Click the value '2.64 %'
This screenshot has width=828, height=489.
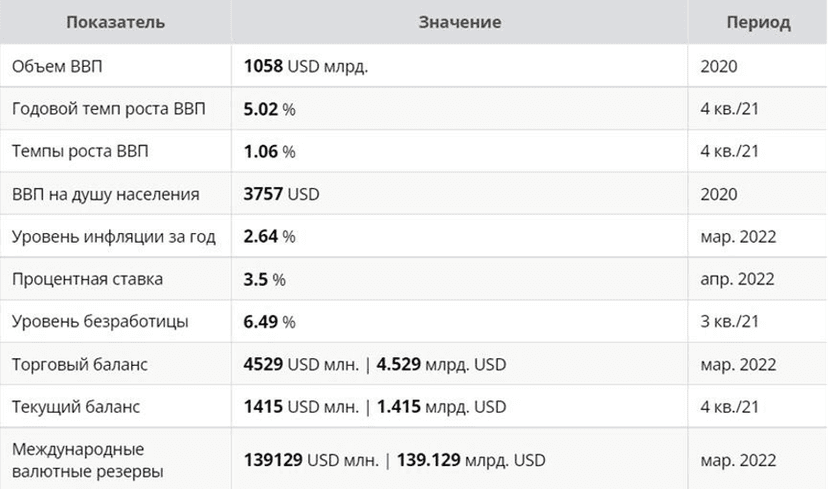point(269,237)
